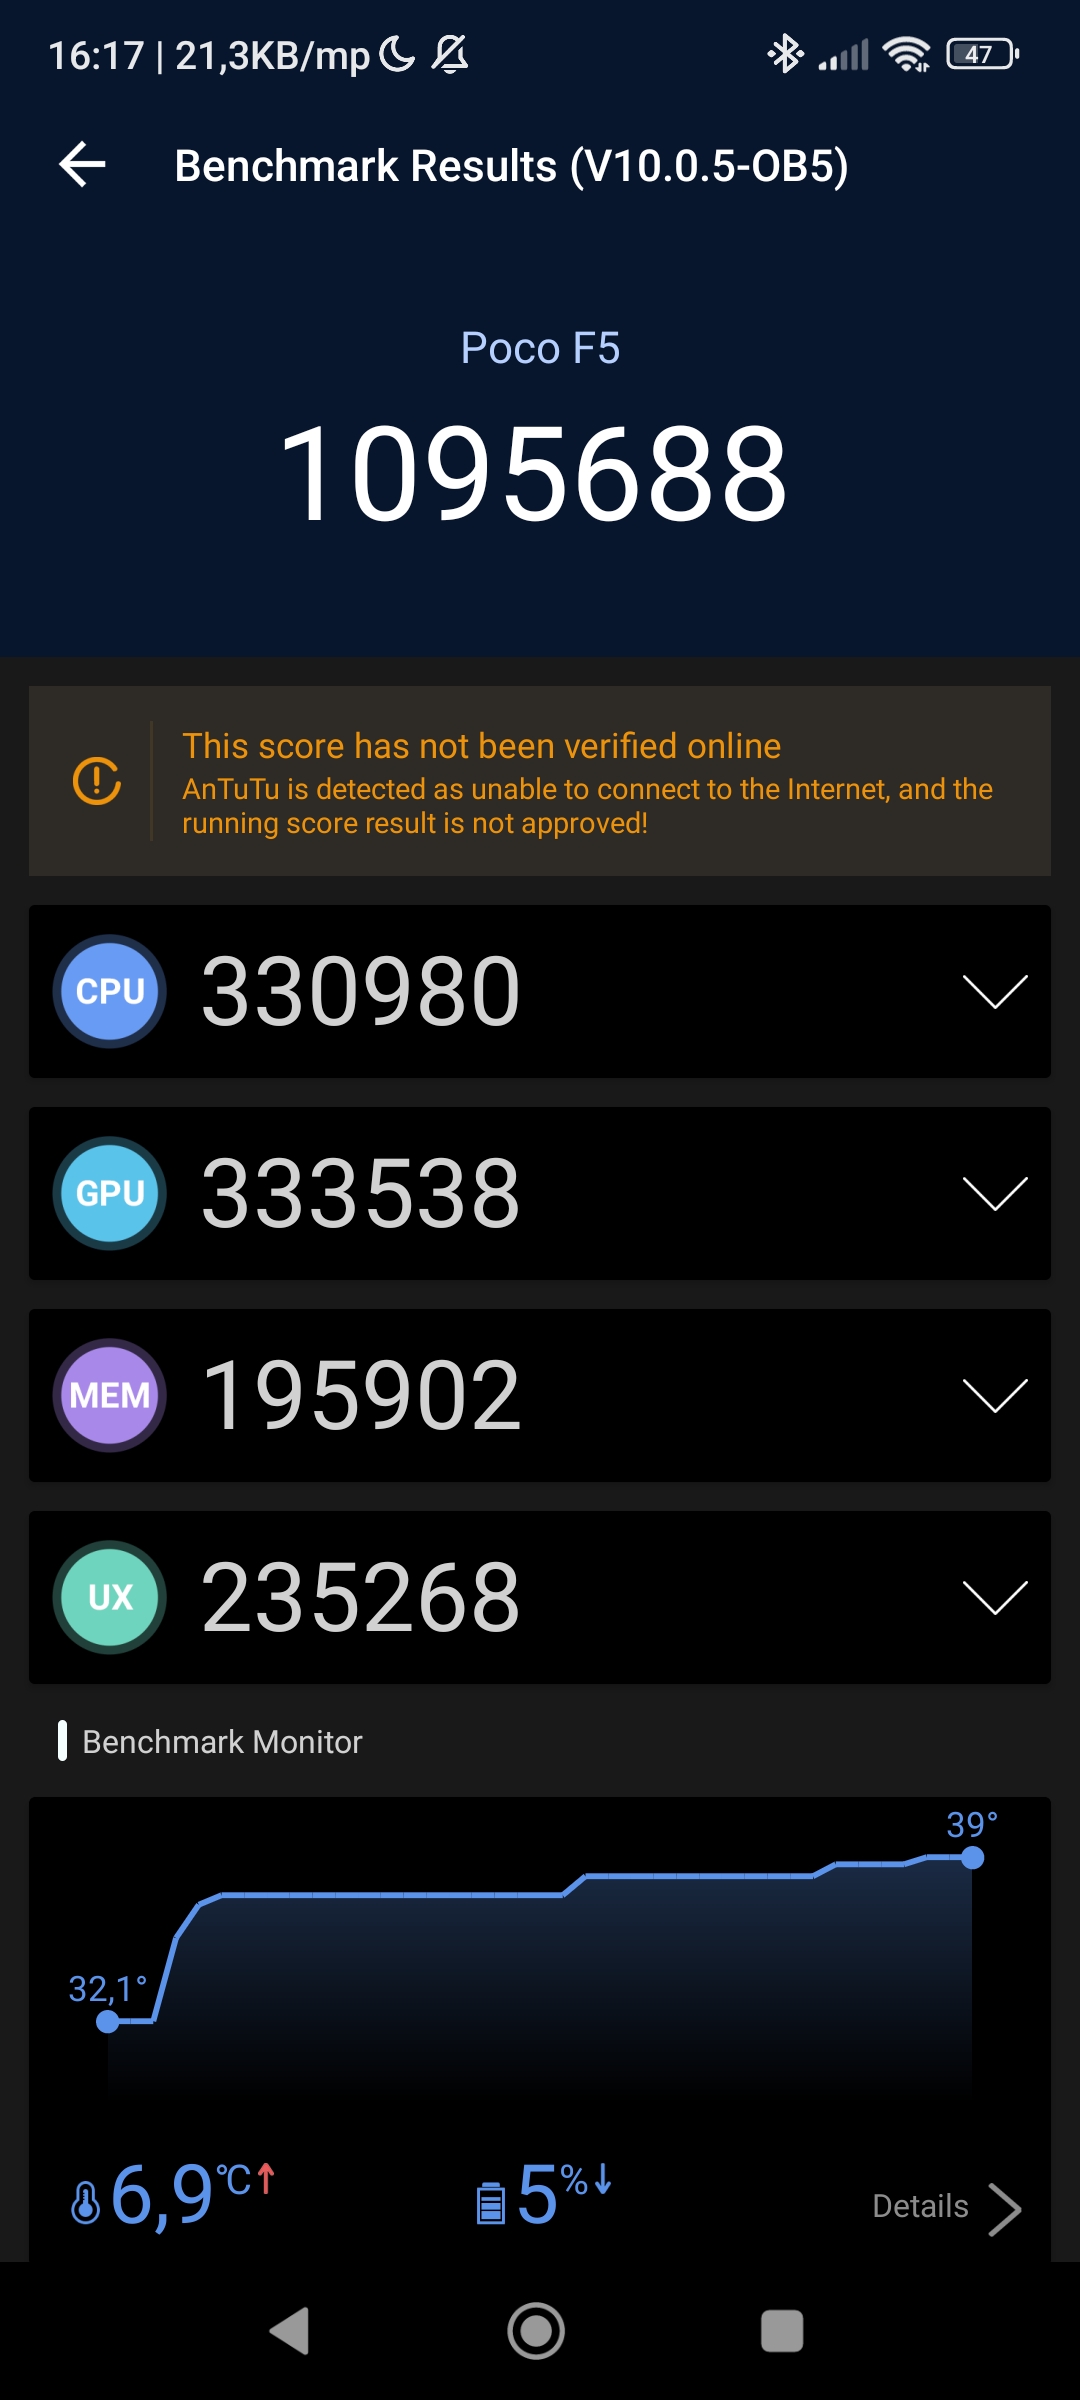The height and width of the screenshot is (2400, 1080).
Task: Tap the back arrow in header
Action: coord(83,165)
